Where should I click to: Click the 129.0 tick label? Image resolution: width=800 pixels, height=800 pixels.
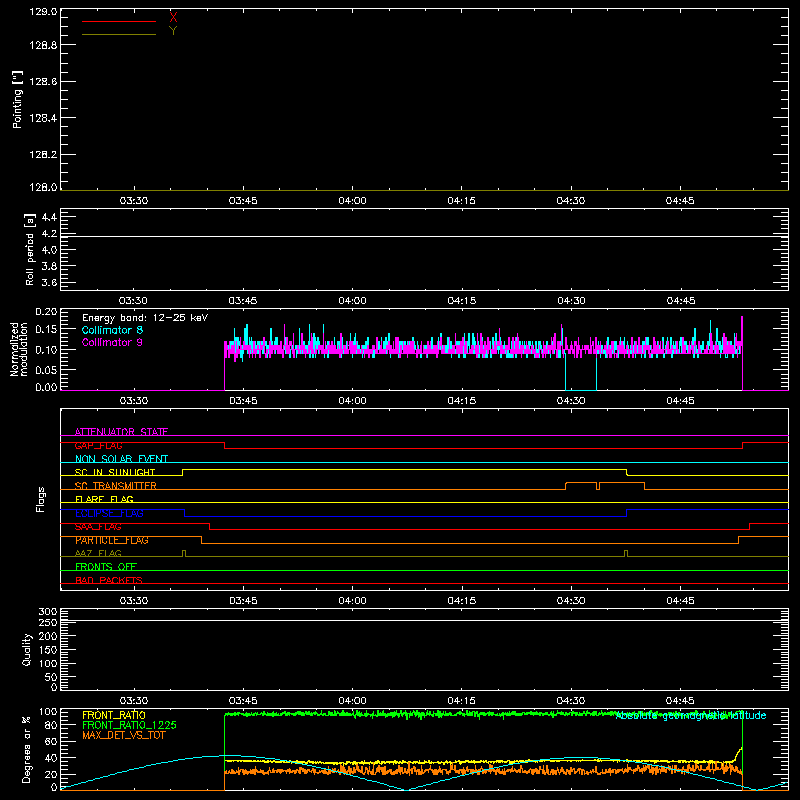click(43, 12)
